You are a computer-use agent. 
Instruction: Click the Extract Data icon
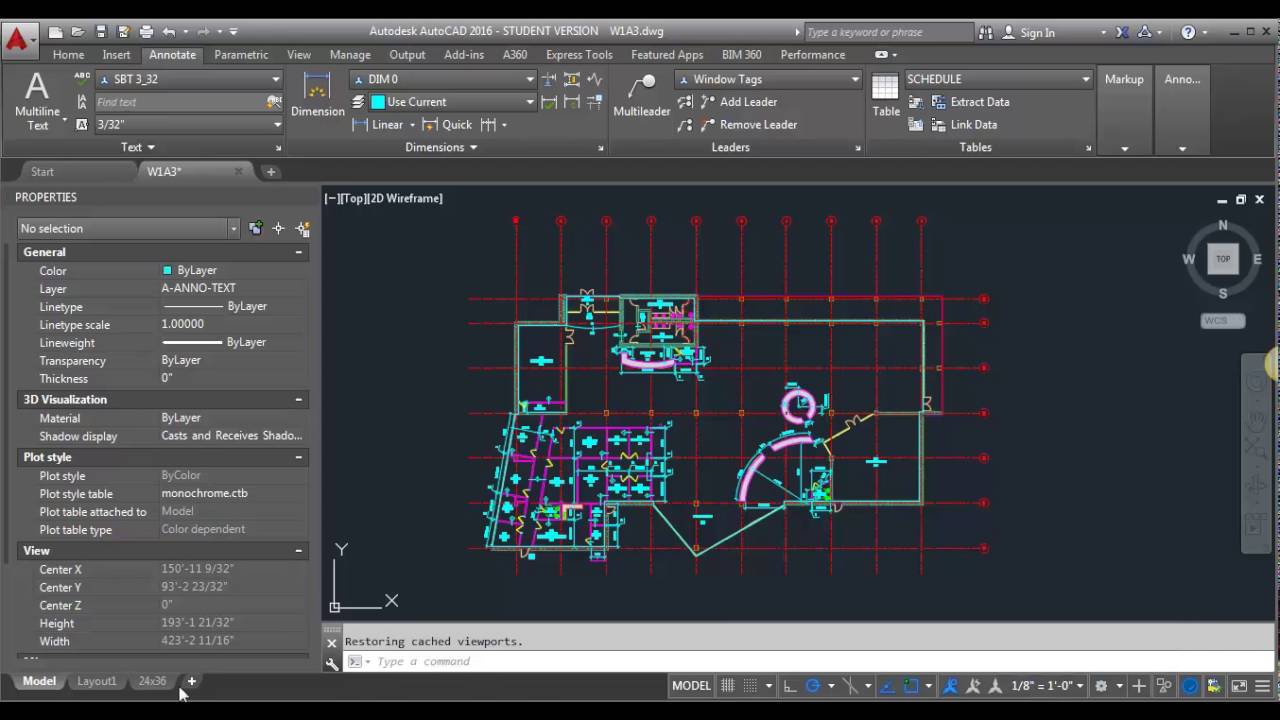939,102
